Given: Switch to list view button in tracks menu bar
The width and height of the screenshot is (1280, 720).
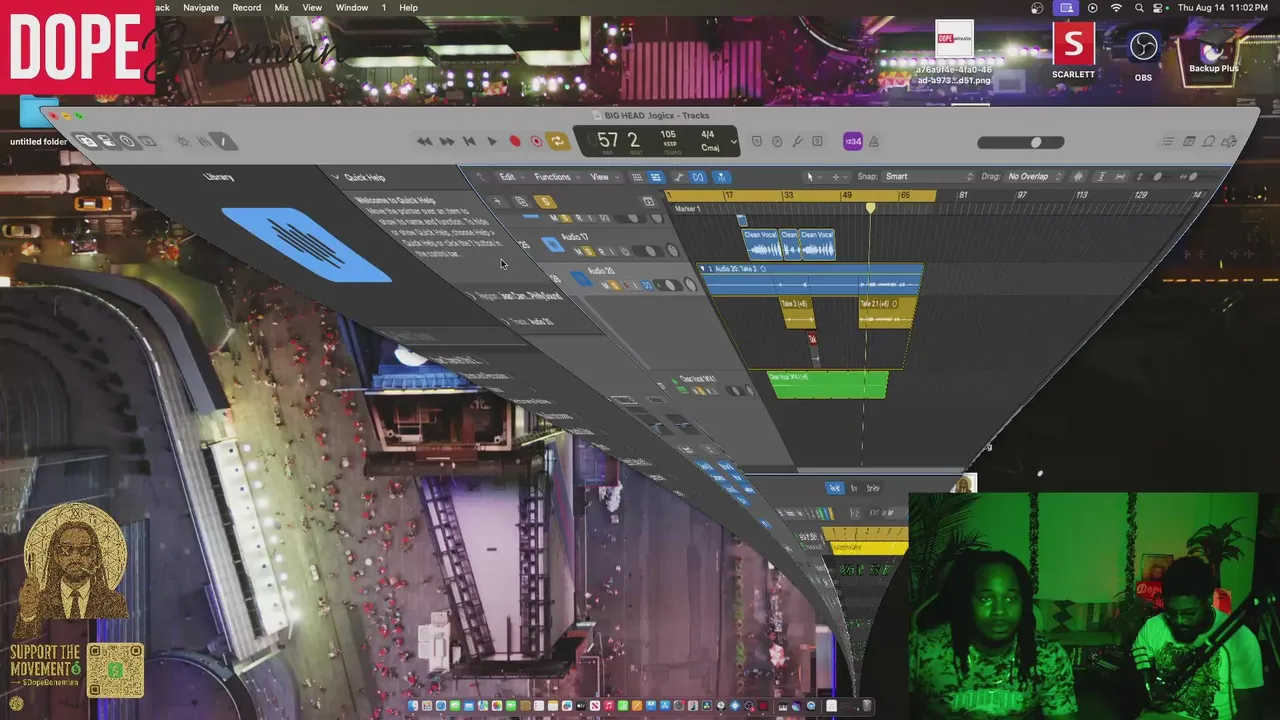Looking at the screenshot, I should 656,177.
